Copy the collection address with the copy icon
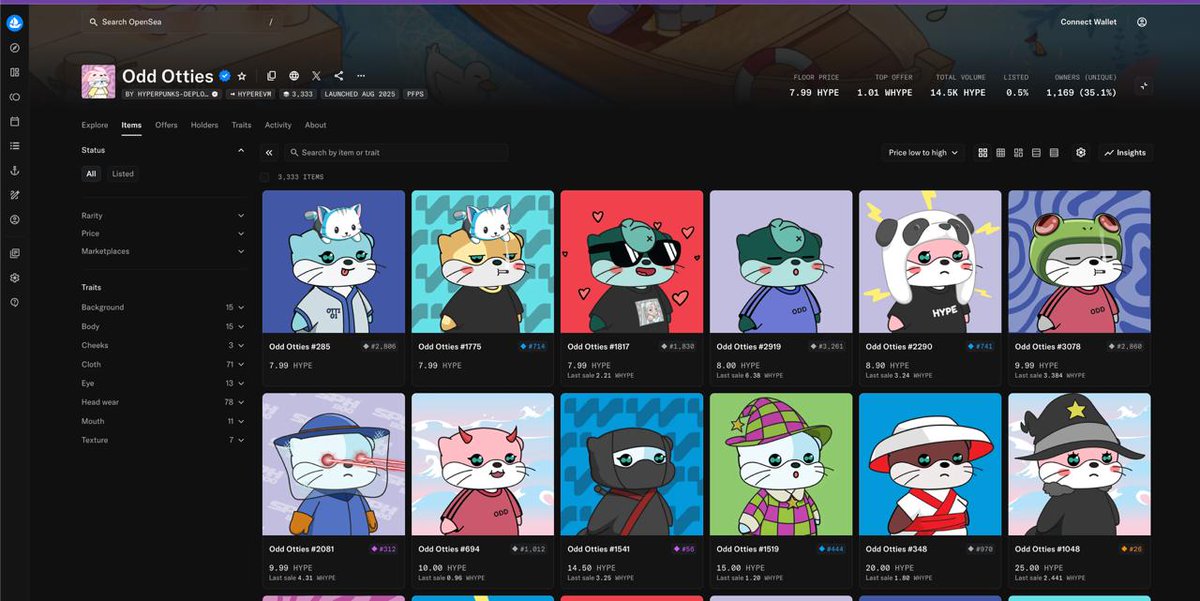Screen dimensions: 1200x601 coord(271,76)
